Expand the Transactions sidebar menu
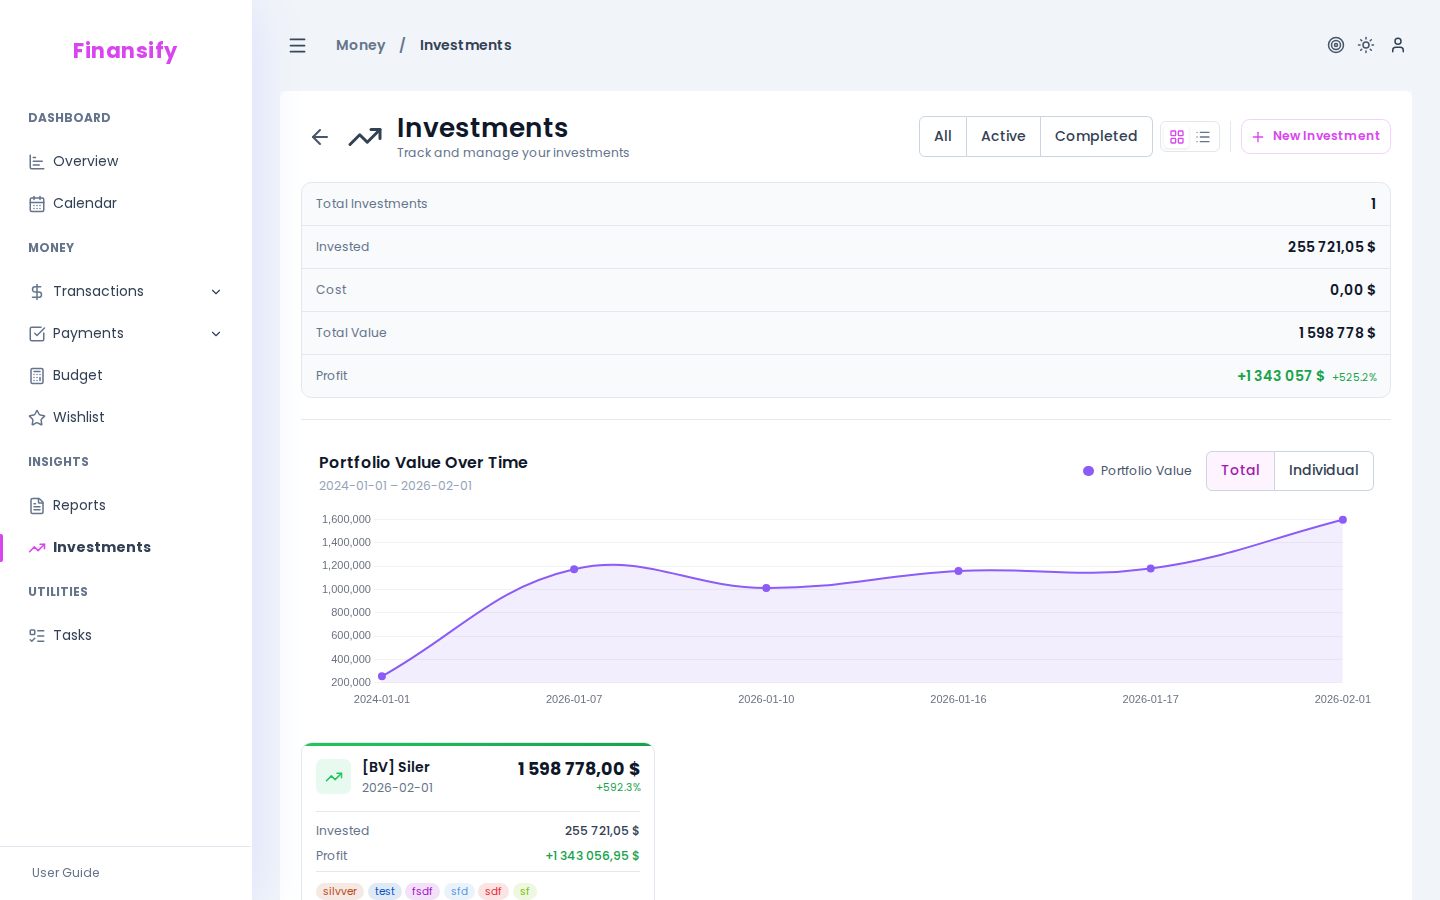Viewport: 1440px width, 900px height. pyautogui.click(x=216, y=291)
